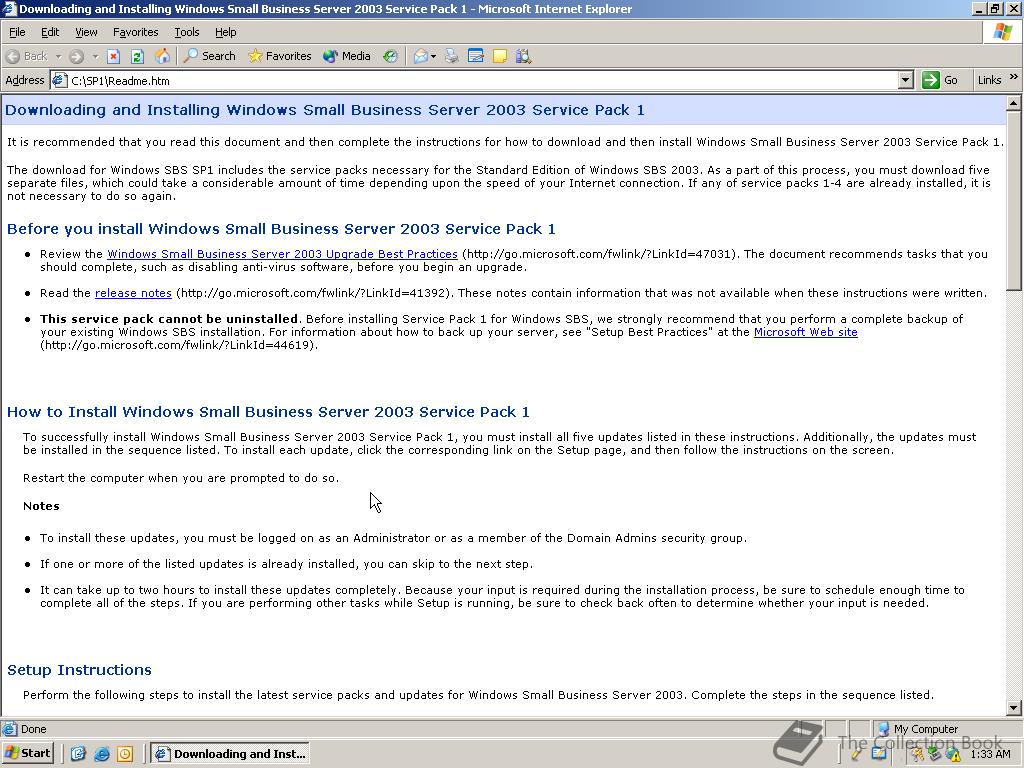Click the My Computer zone icon
1024x768 pixels.
[x=883, y=729]
